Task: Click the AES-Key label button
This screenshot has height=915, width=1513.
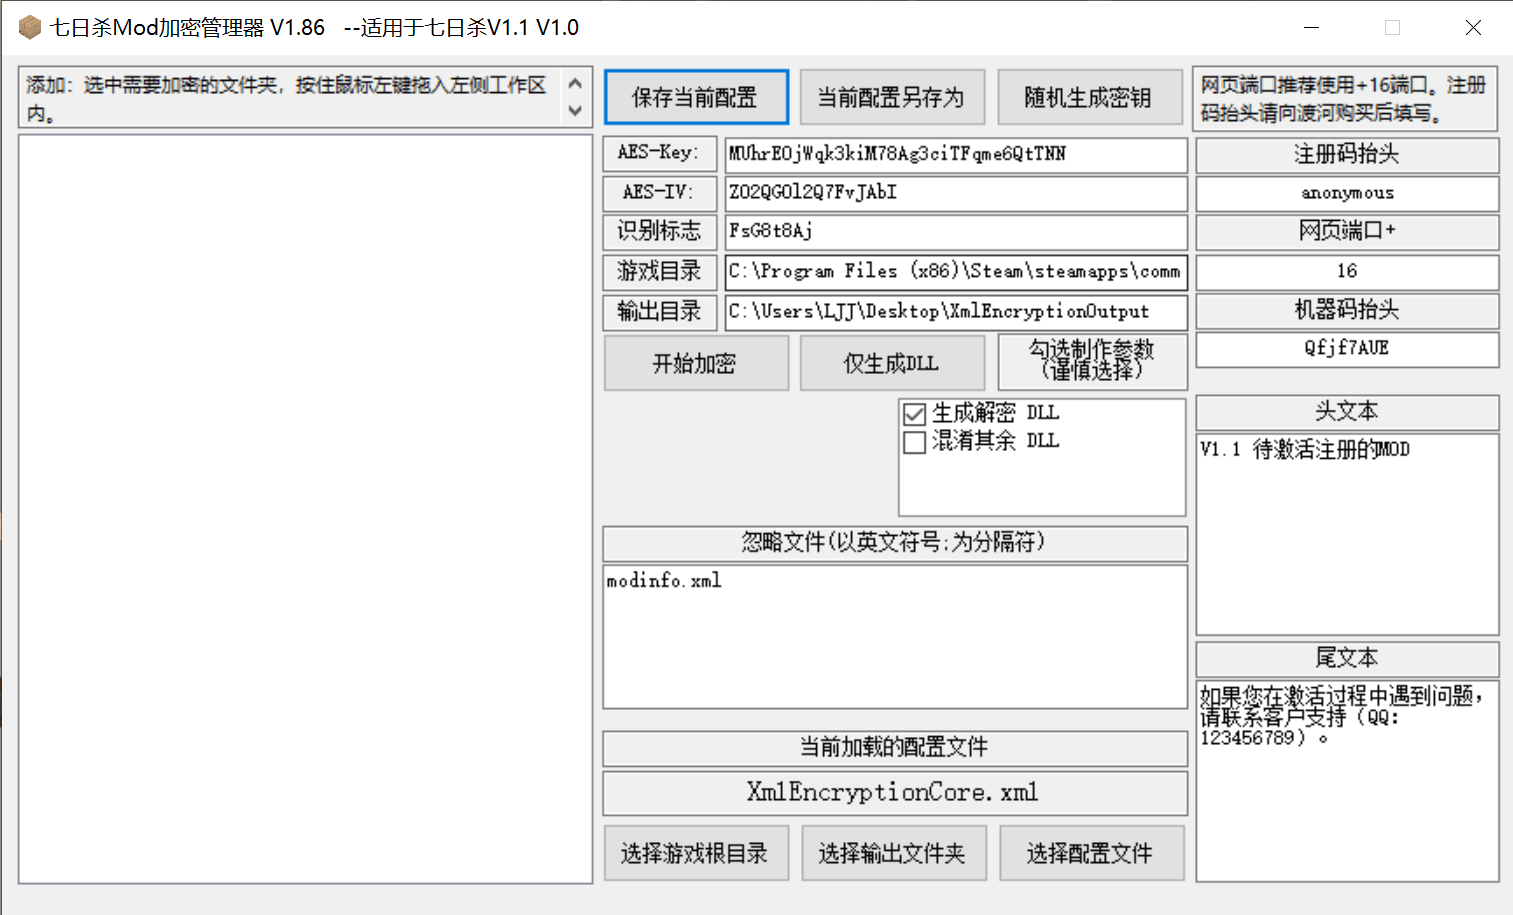Action: [660, 153]
